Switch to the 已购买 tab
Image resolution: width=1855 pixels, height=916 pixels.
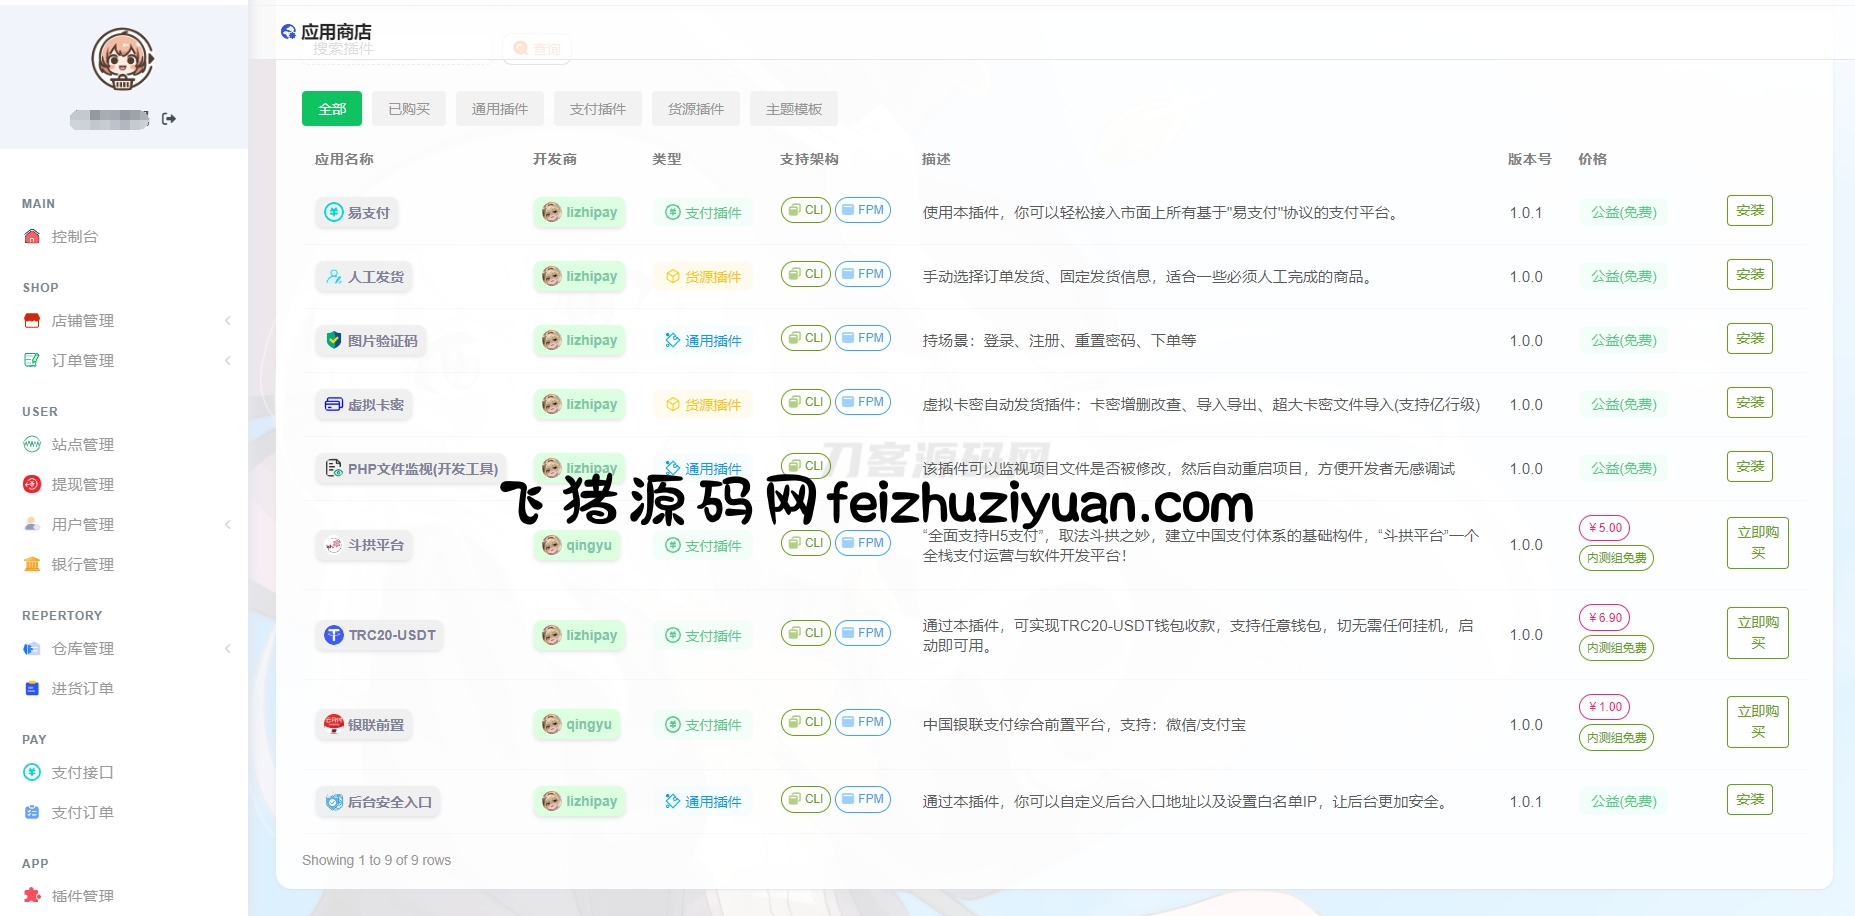pyautogui.click(x=409, y=109)
